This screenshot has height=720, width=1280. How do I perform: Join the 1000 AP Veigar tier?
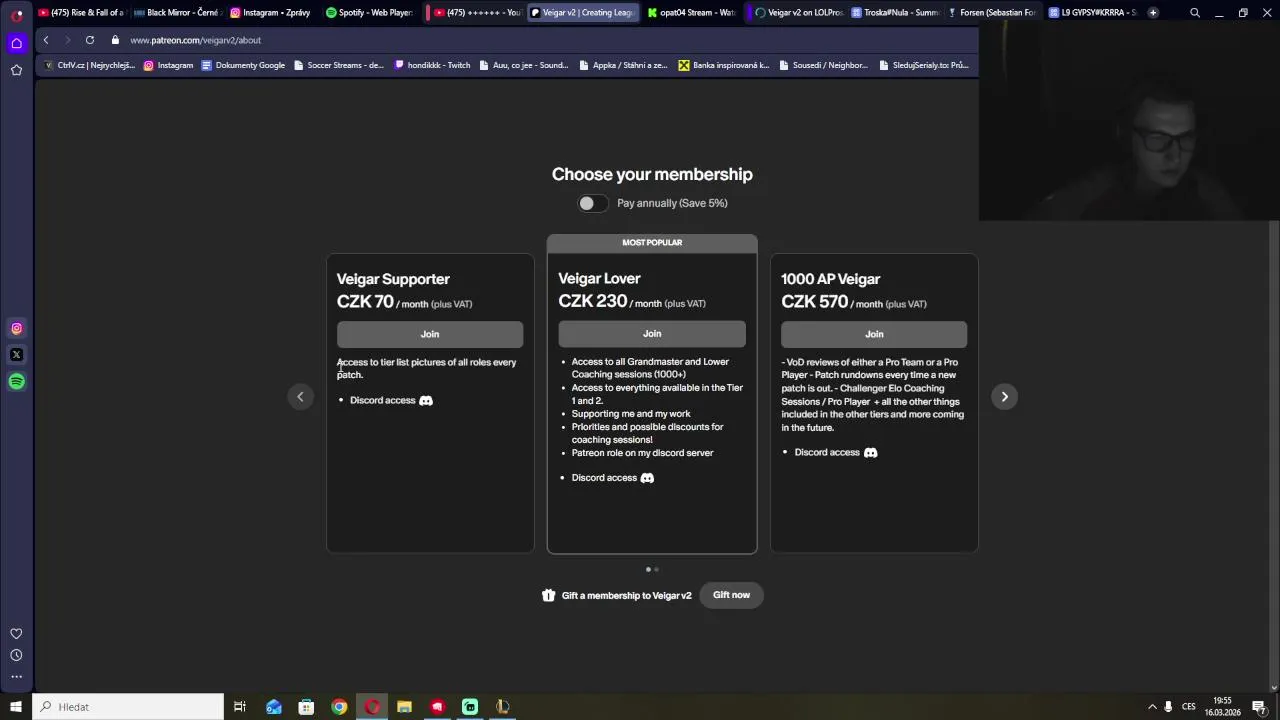(x=874, y=334)
